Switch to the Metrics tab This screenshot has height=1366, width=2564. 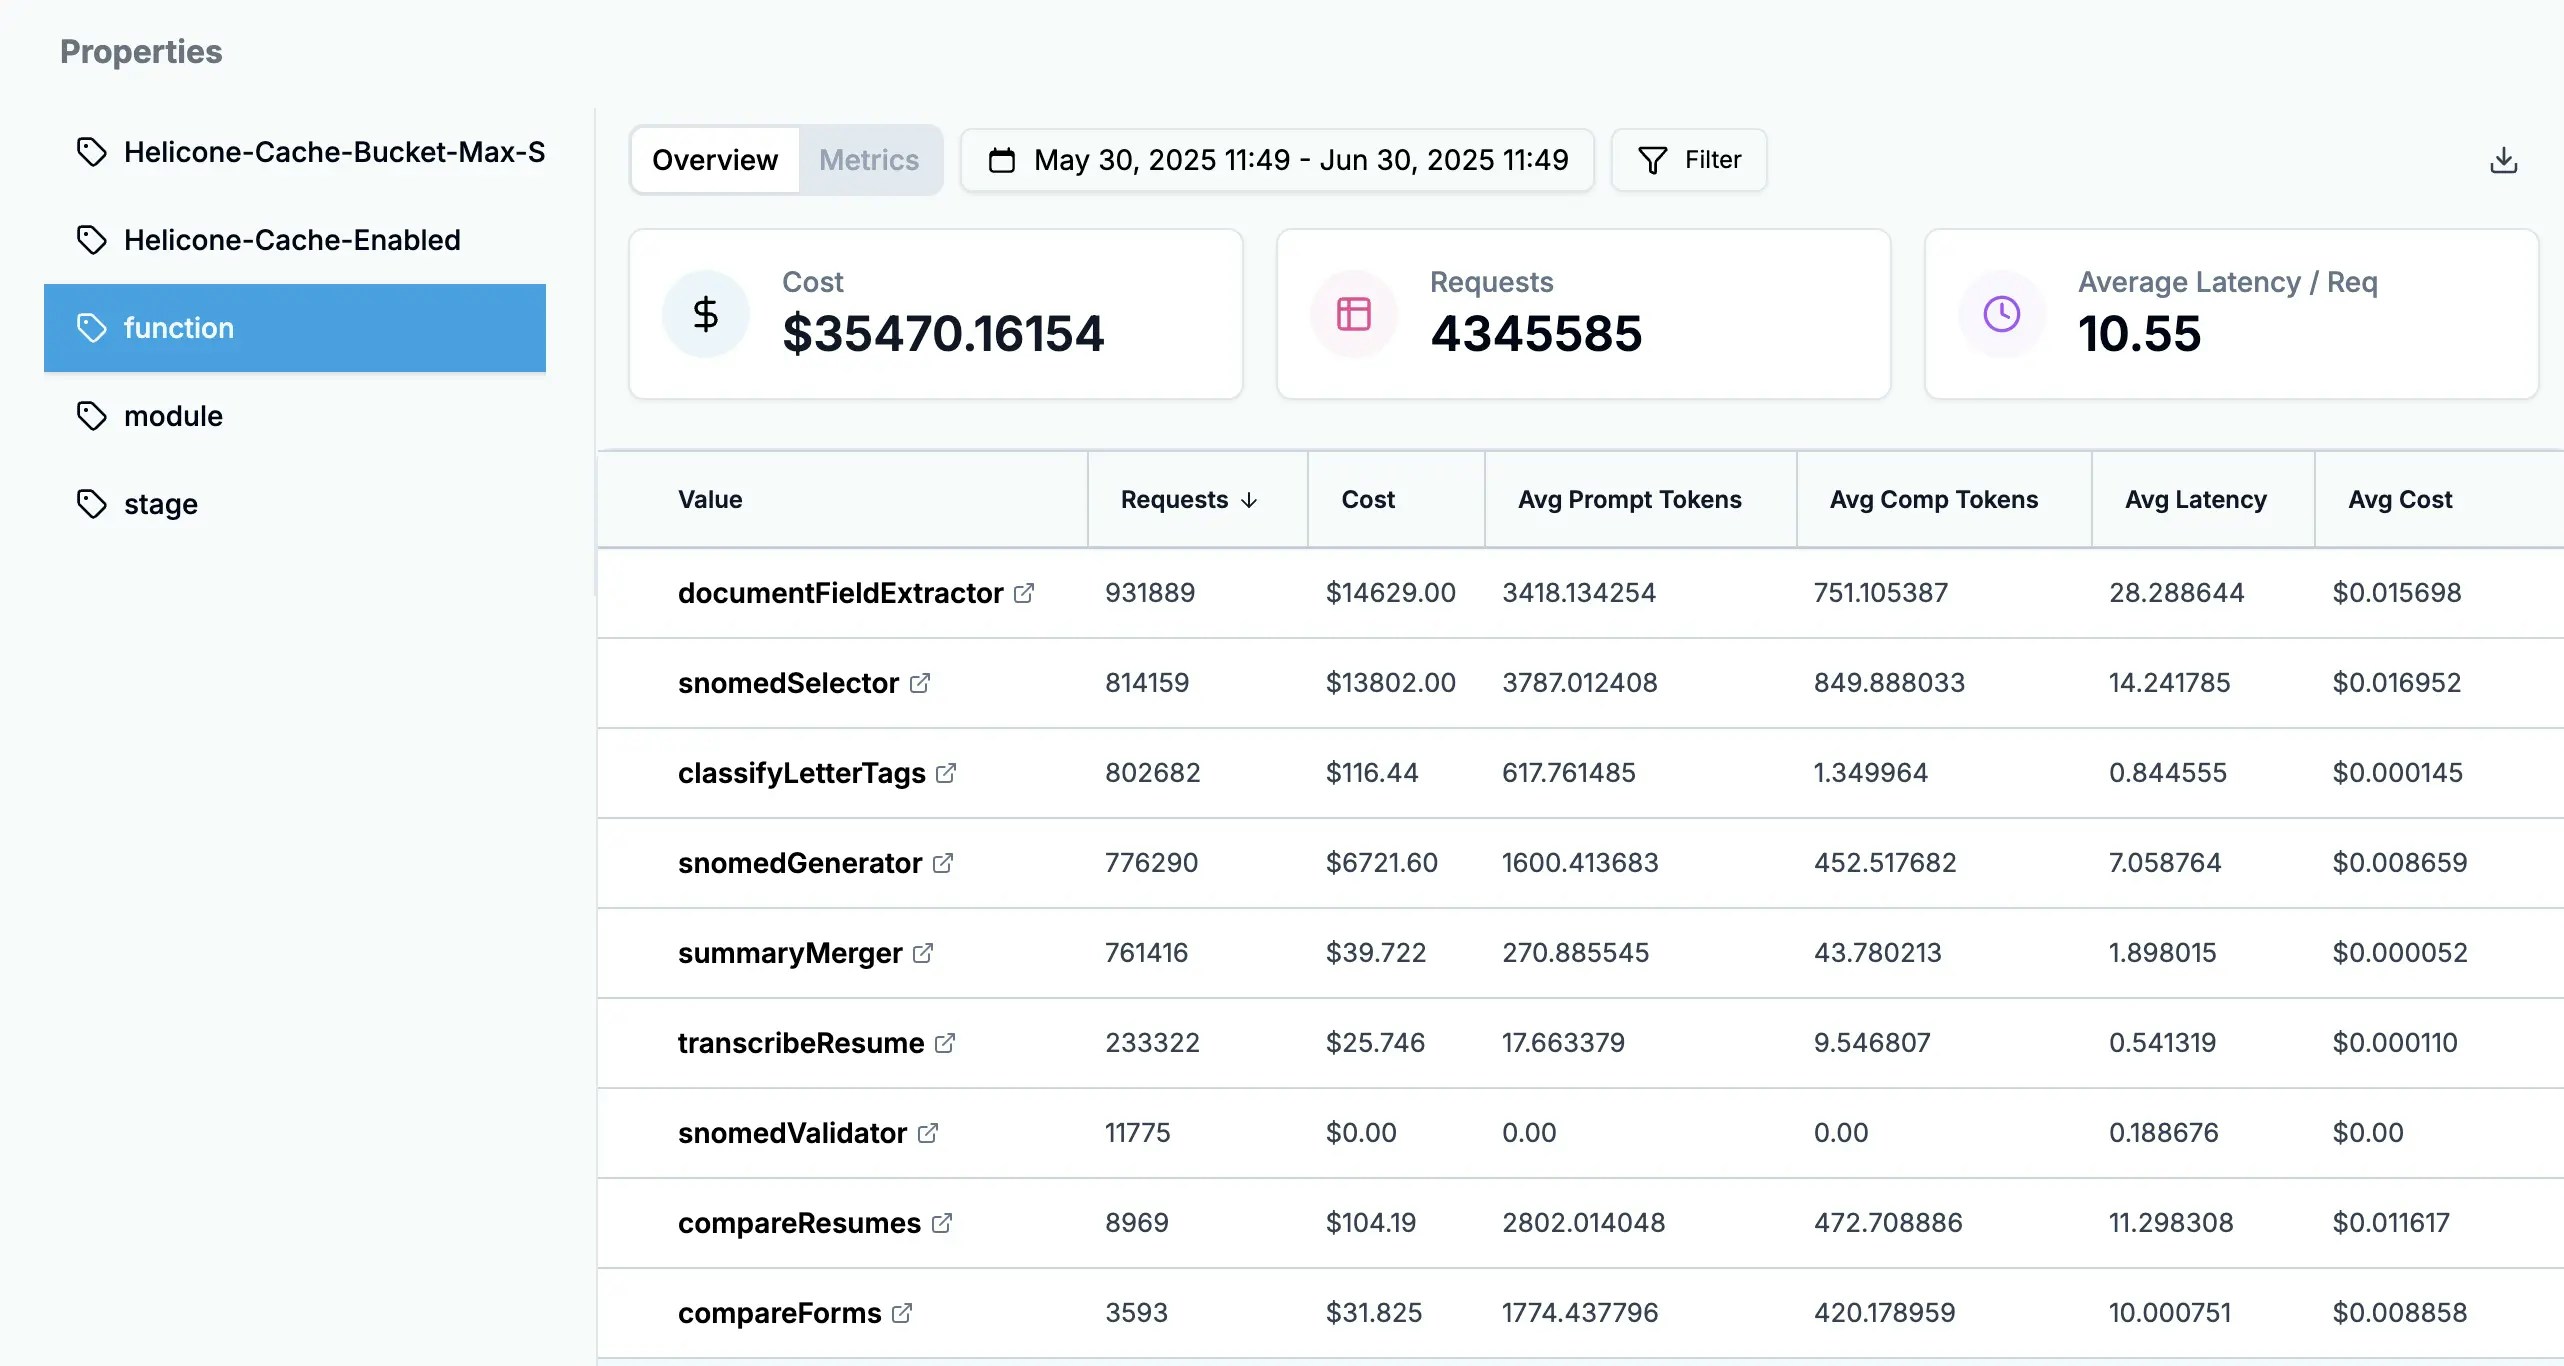tap(868, 159)
